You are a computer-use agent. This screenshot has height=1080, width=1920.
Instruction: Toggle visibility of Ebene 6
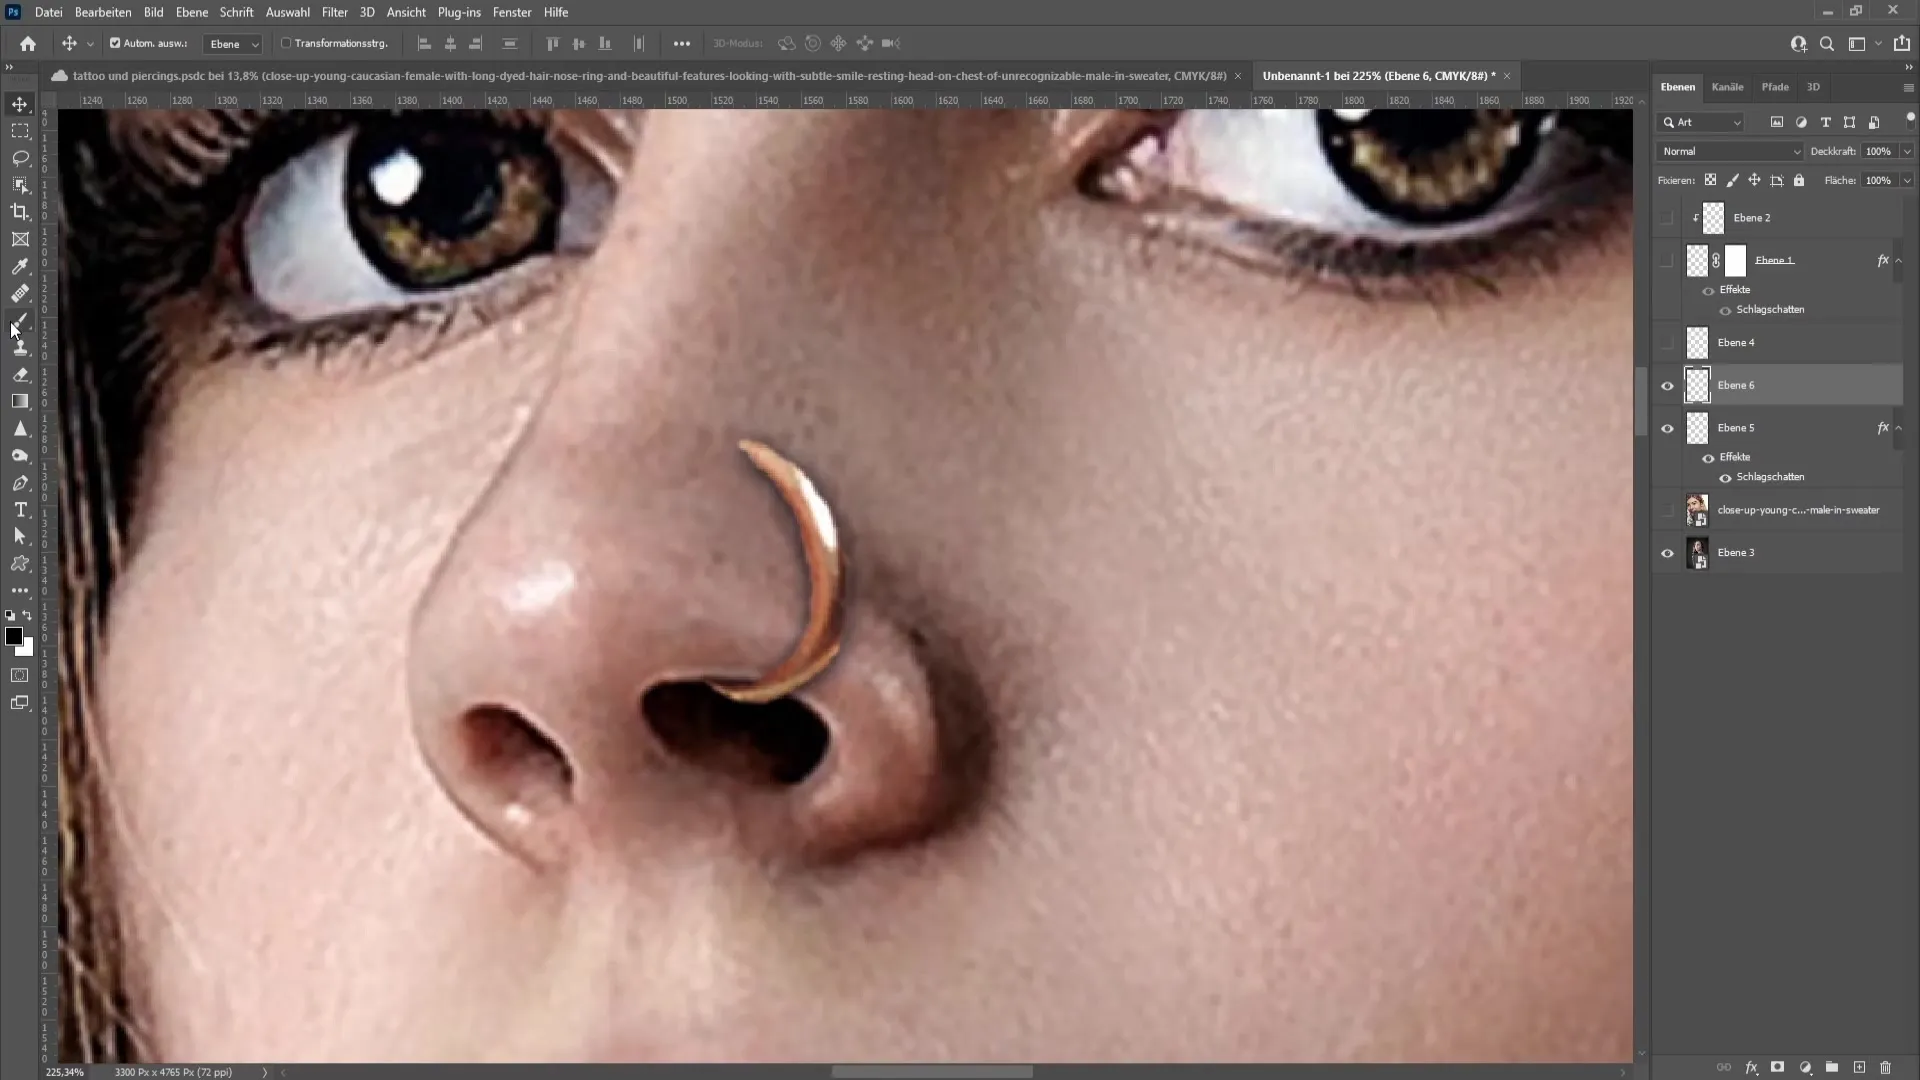point(1667,385)
